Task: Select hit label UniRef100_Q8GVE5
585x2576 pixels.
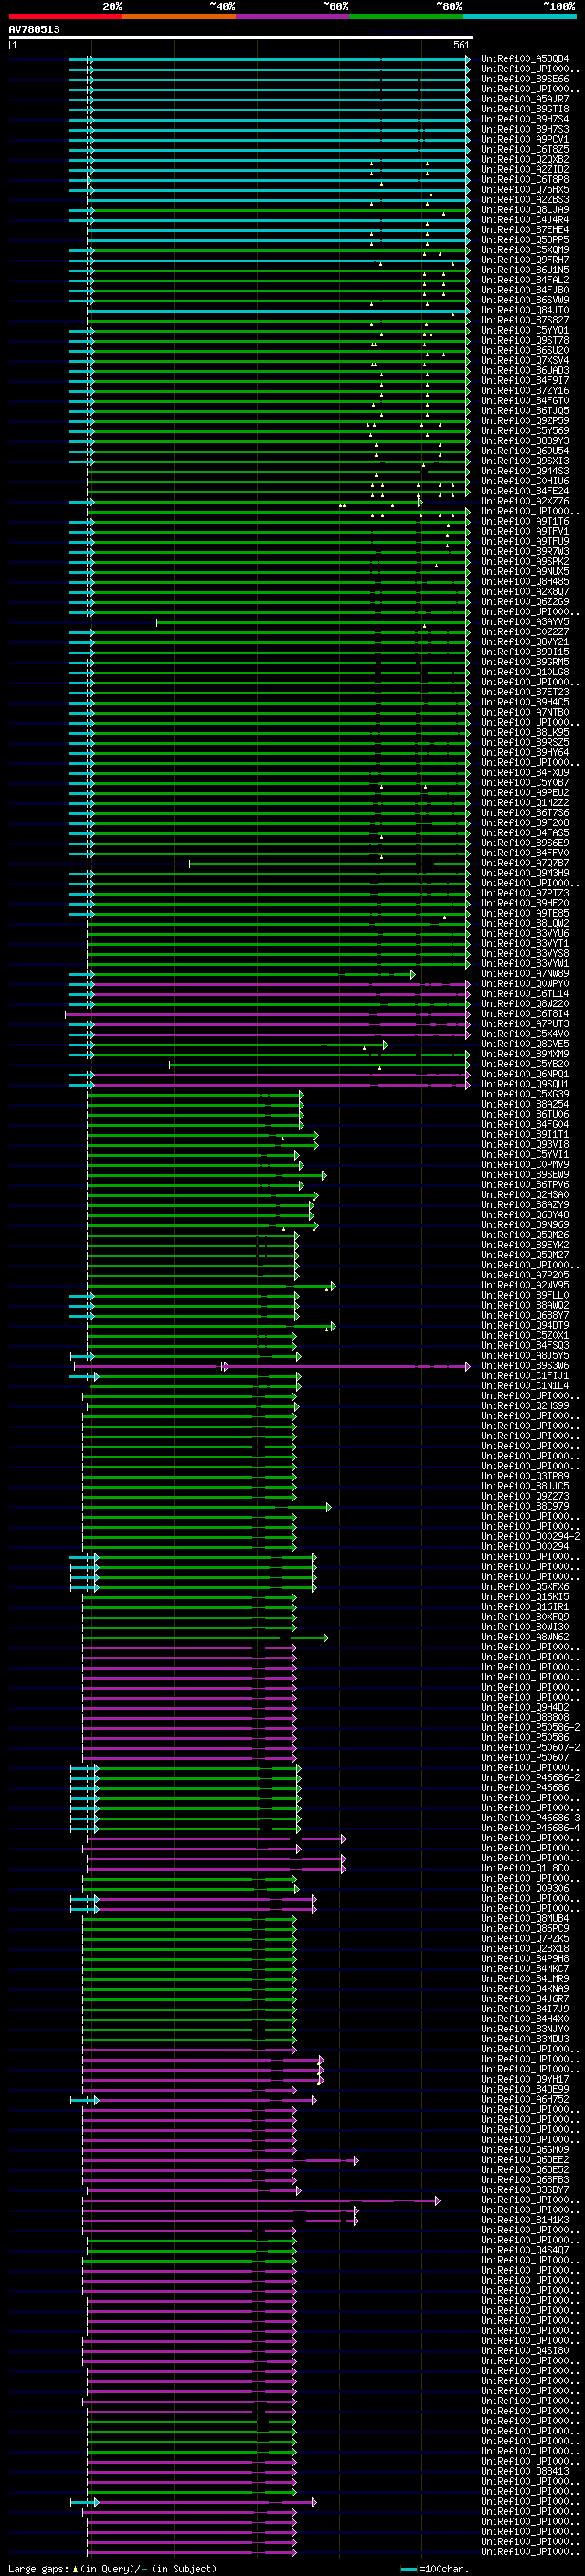Action: tap(525, 1044)
